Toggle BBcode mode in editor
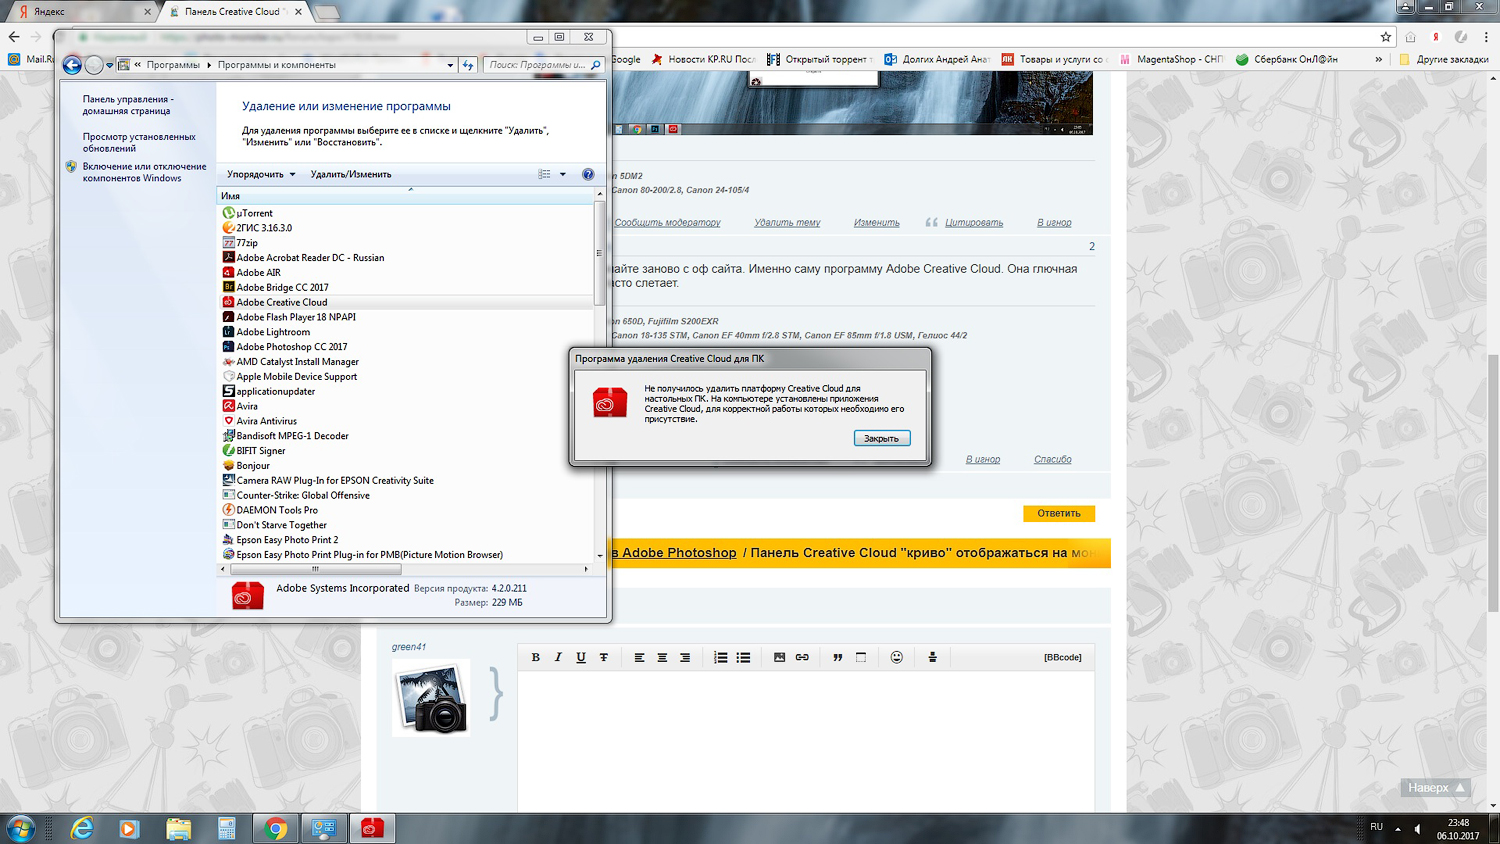Screen dimensions: 1500x844 (x=1063, y=657)
